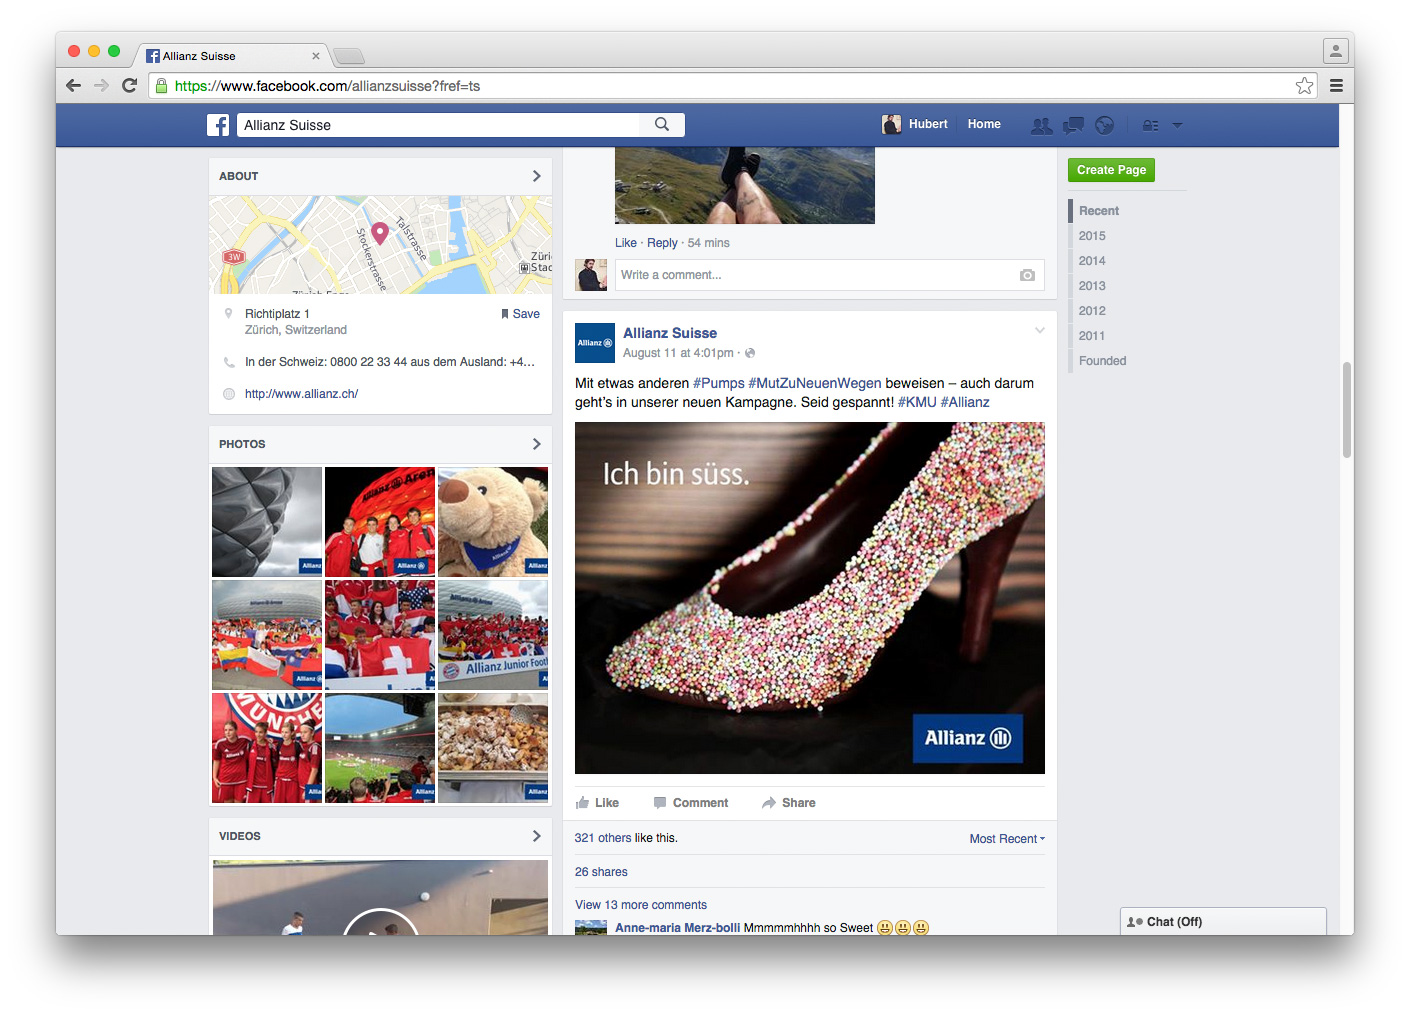
Task: Open the friend requests icon
Action: 1041,125
